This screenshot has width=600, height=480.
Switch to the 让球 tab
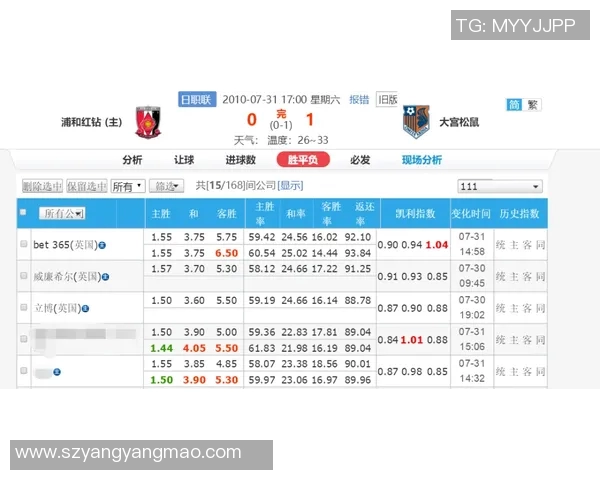pyautogui.click(x=184, y=160)
